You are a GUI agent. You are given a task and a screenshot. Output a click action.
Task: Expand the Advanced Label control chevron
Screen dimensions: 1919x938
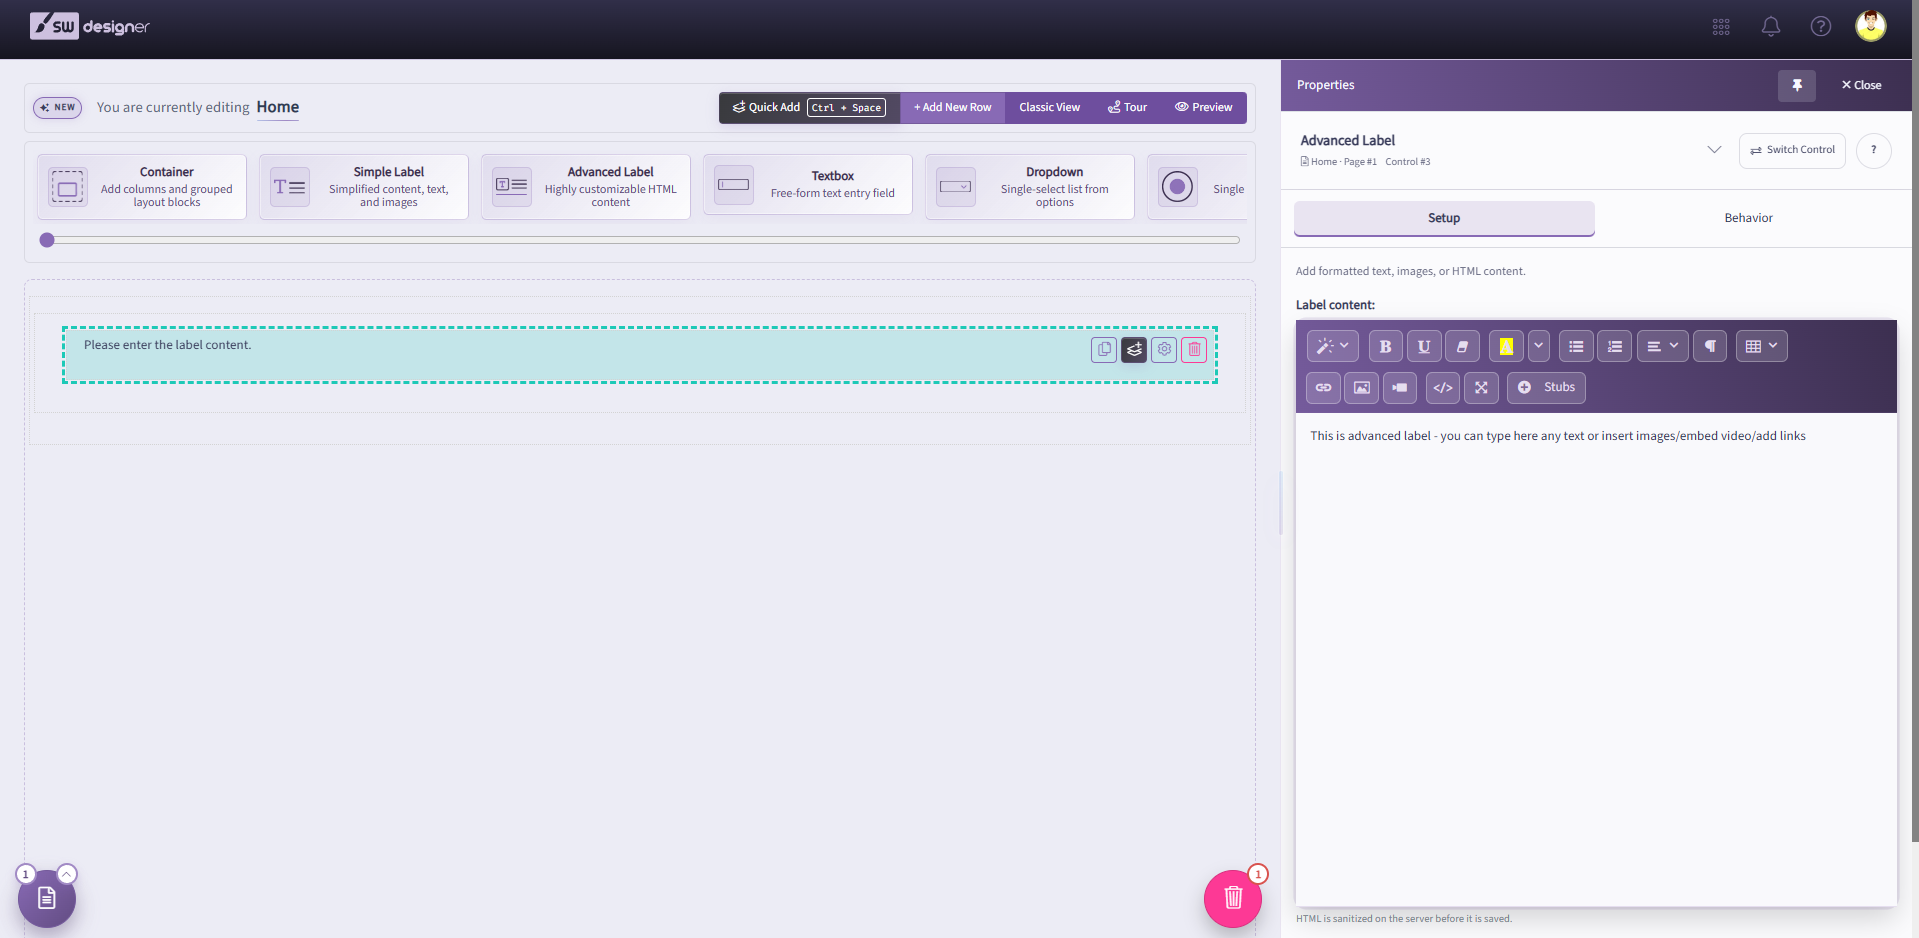click(1713, 150)
